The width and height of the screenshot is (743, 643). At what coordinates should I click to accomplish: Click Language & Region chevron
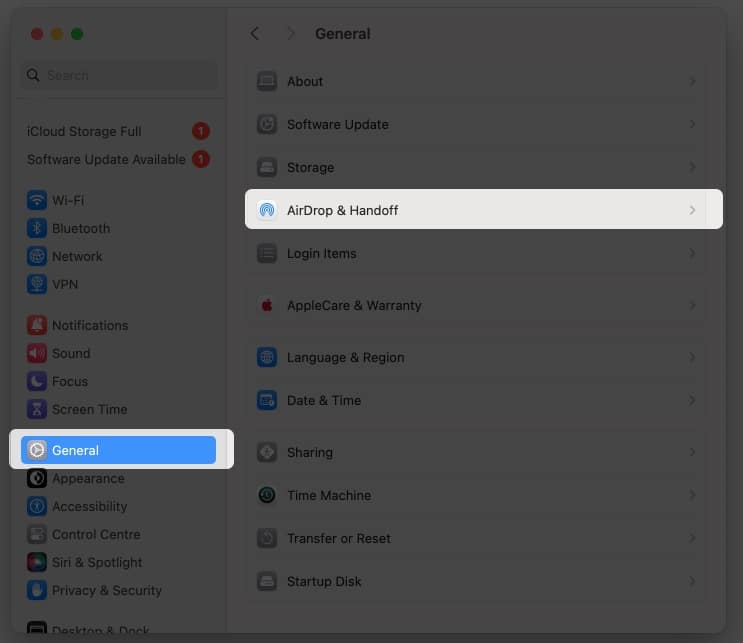[692, 357]
